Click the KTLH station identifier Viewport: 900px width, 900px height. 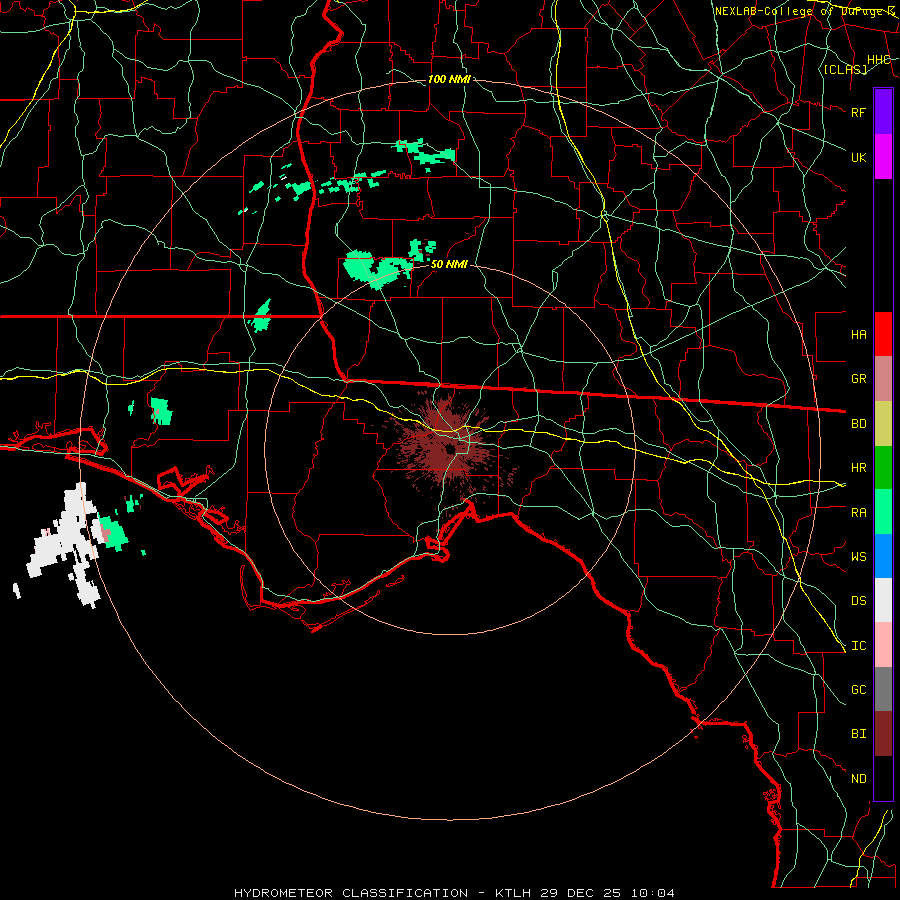pyautogui.click(x=514, y=893)
